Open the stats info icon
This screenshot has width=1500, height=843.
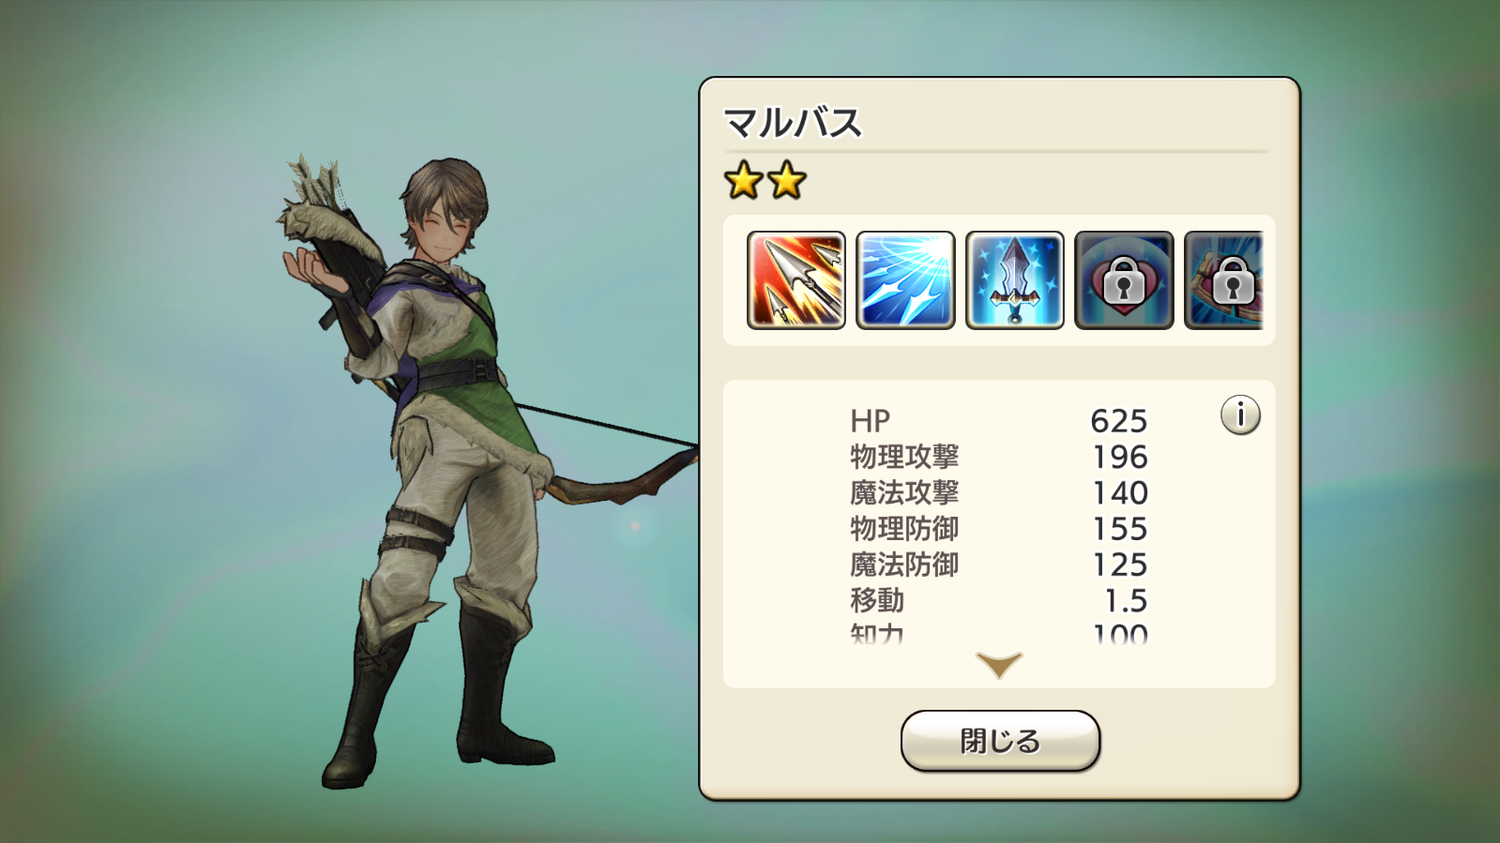pyautogui.click(x=1240, y=414)
